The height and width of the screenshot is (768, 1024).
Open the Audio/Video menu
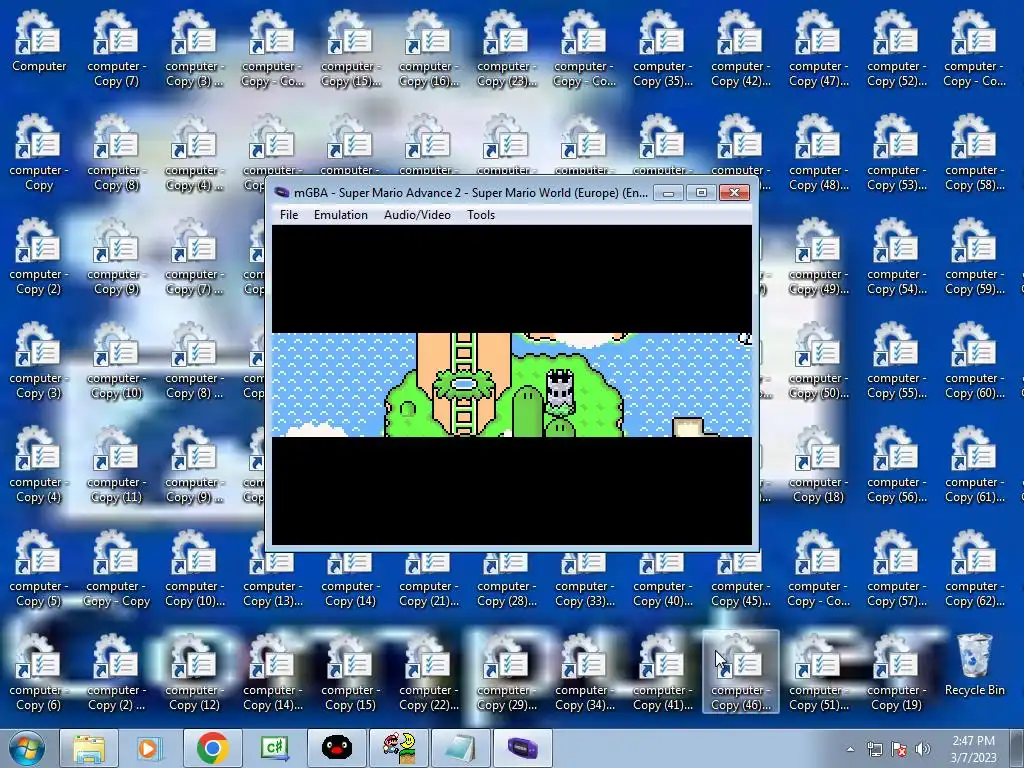click(x=417, y=215)
